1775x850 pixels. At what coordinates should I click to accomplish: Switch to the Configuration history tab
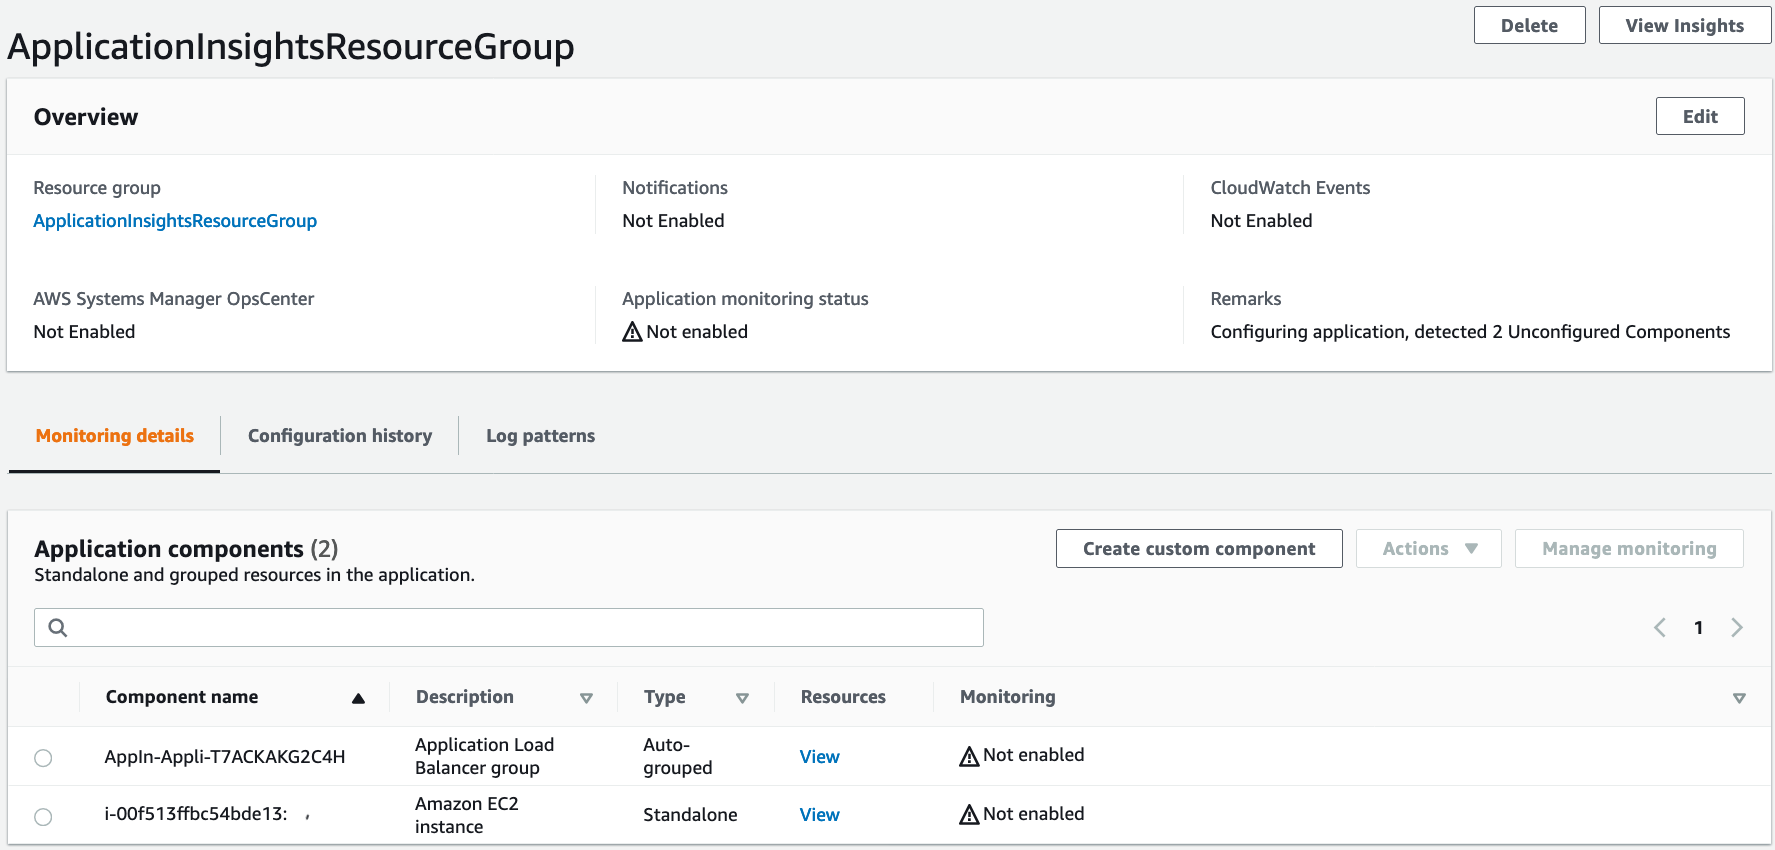[x=340, y=436]
